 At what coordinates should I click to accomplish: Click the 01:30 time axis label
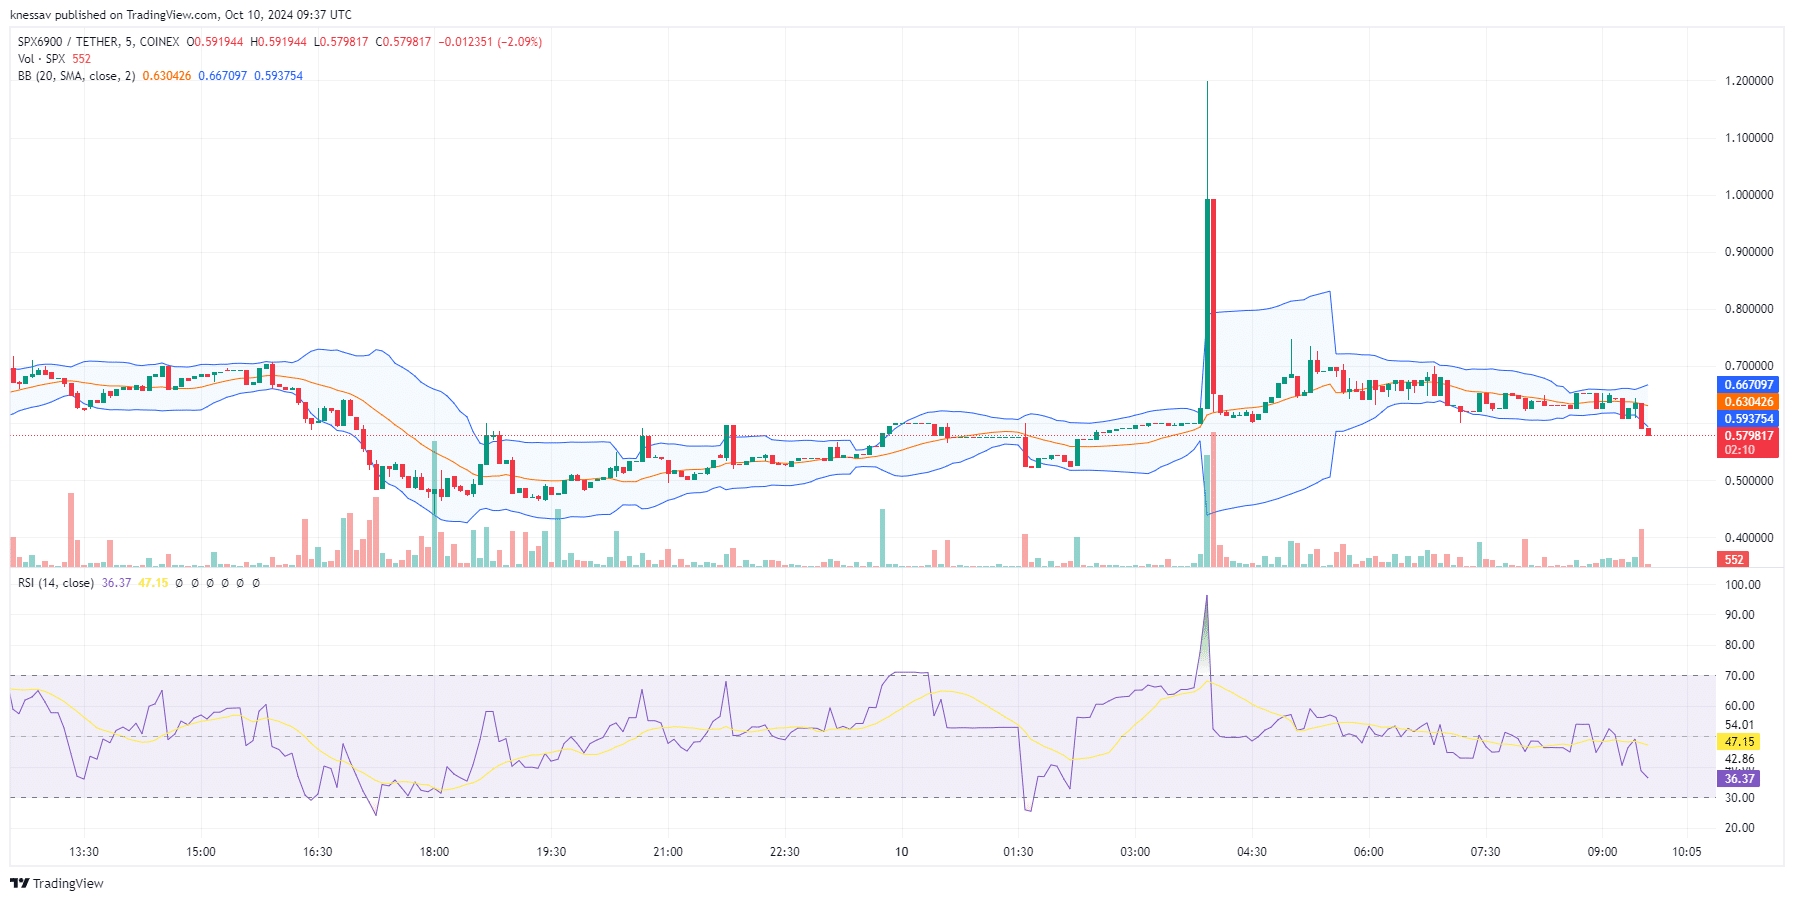point(1018,852)
